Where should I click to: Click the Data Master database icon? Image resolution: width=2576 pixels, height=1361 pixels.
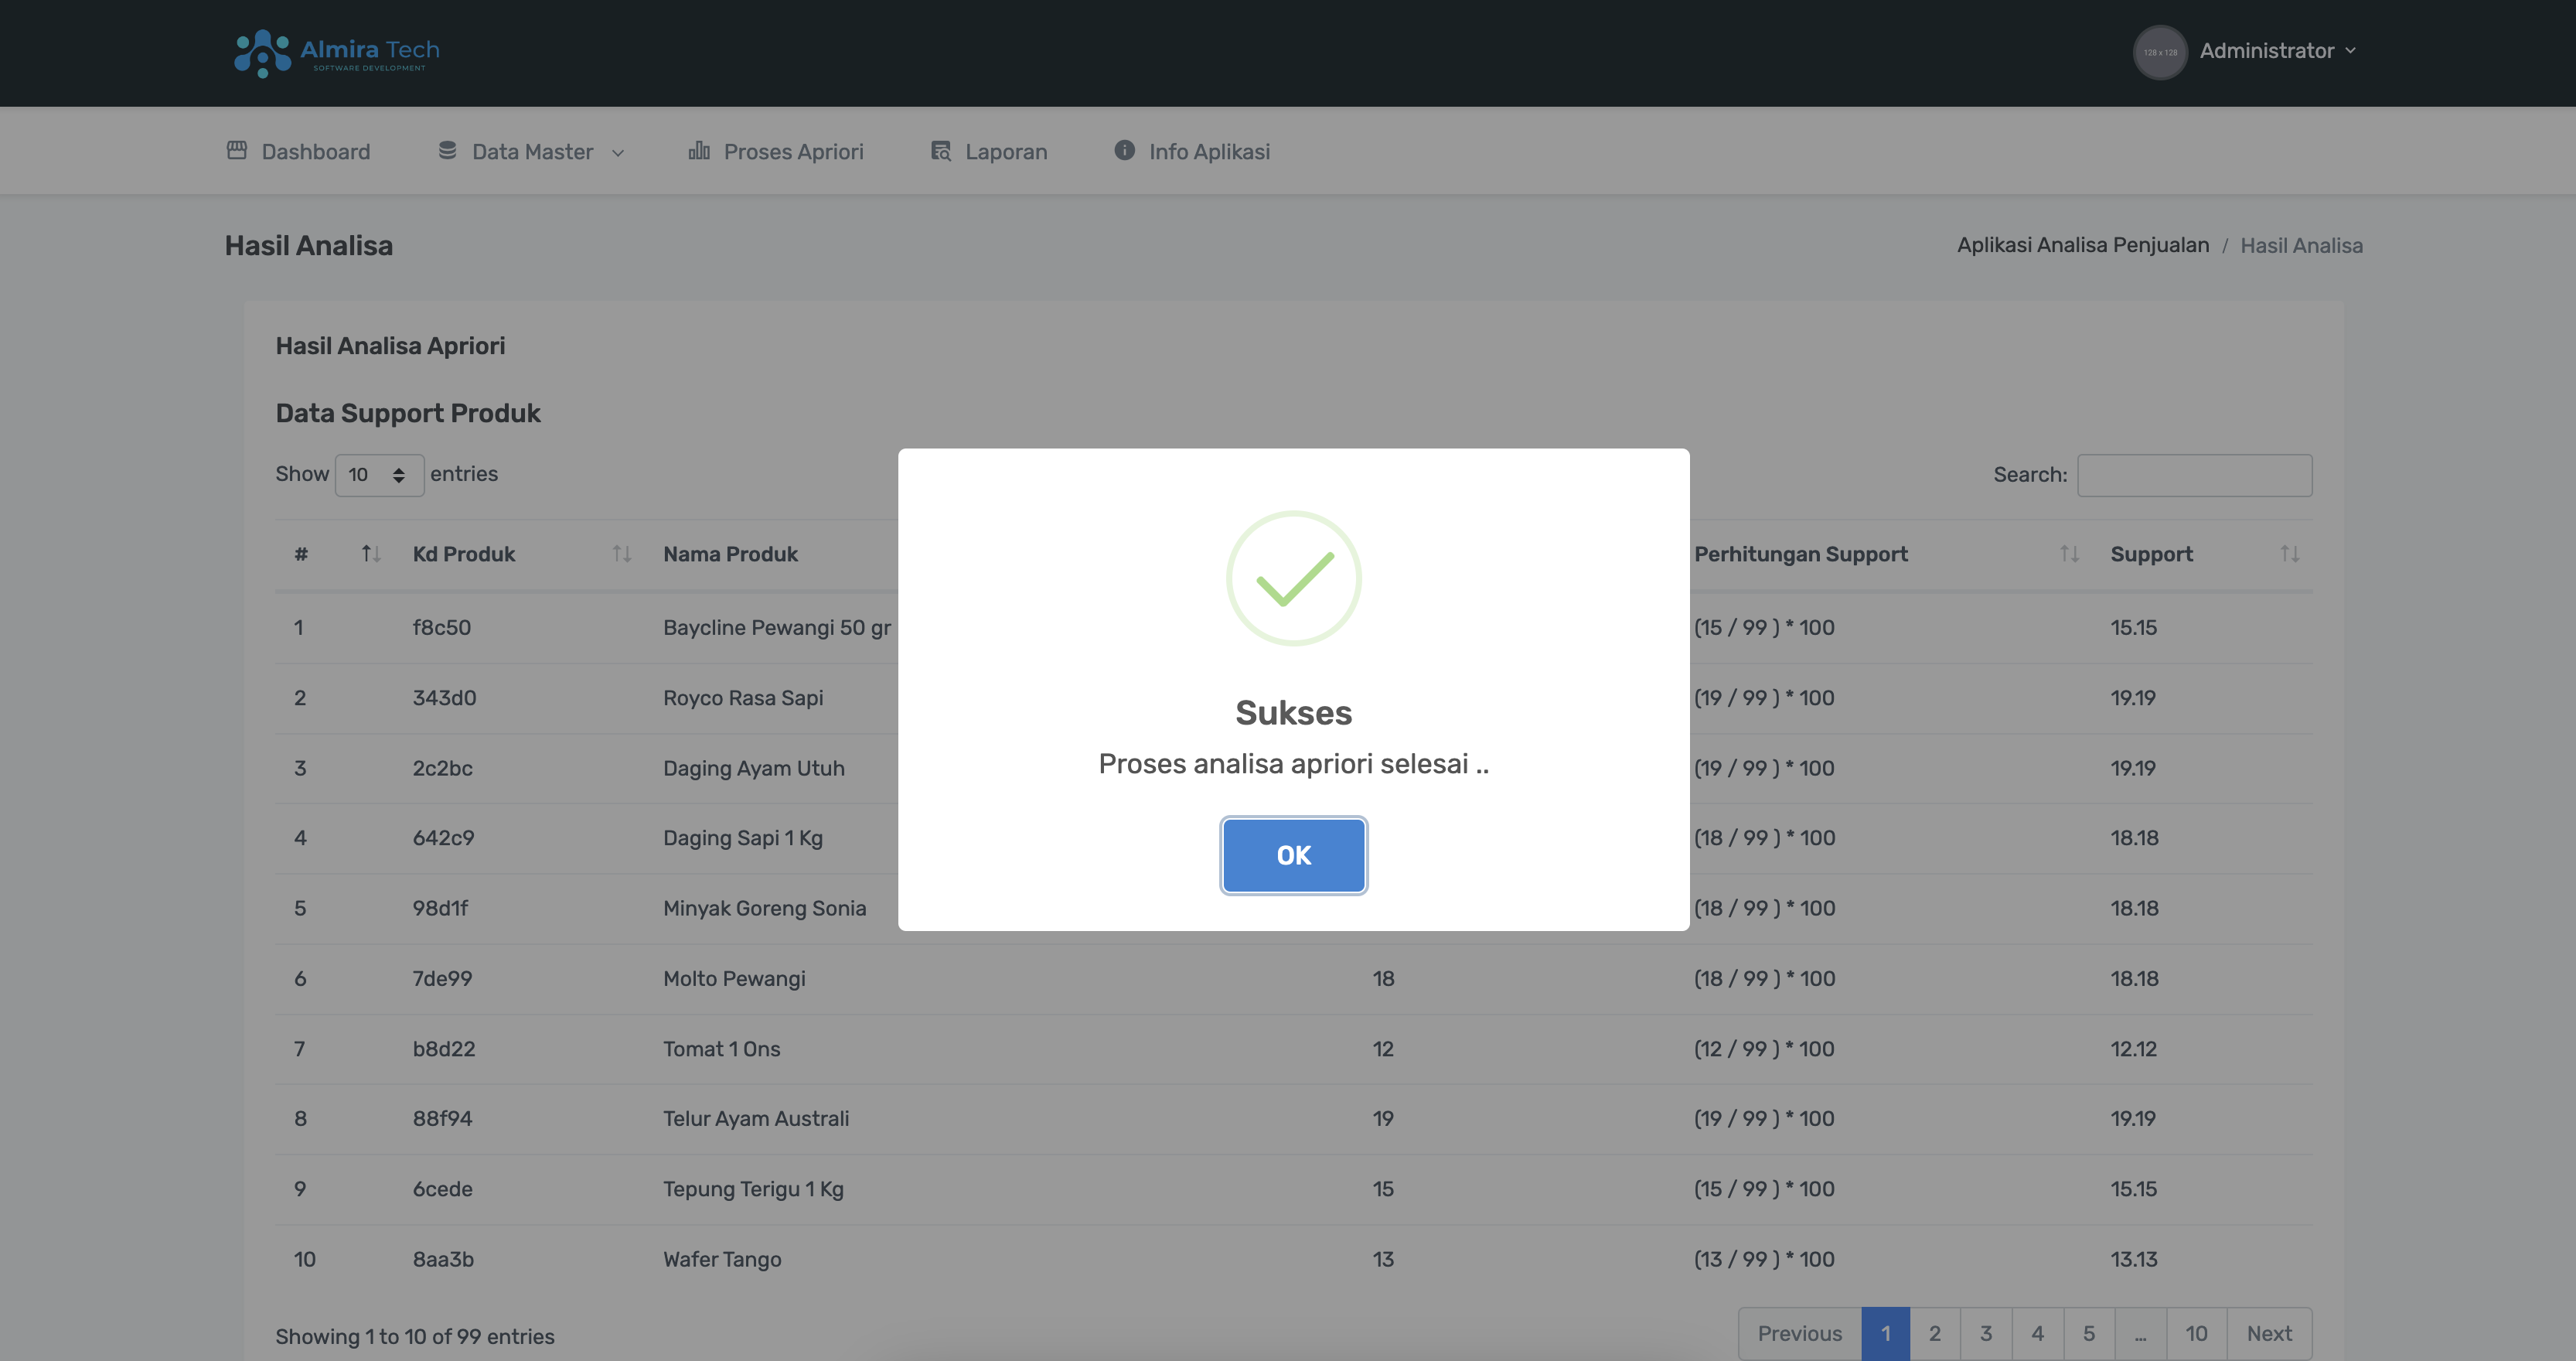(447, 150)
